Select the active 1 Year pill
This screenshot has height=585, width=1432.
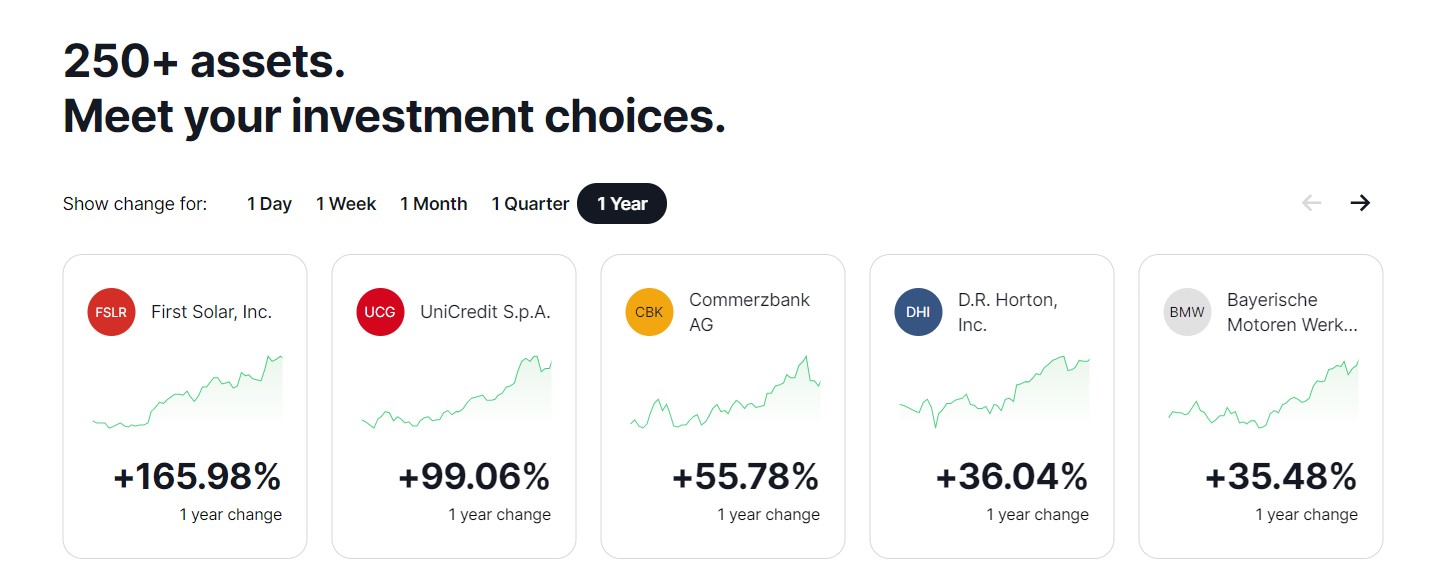pos(622,204)
